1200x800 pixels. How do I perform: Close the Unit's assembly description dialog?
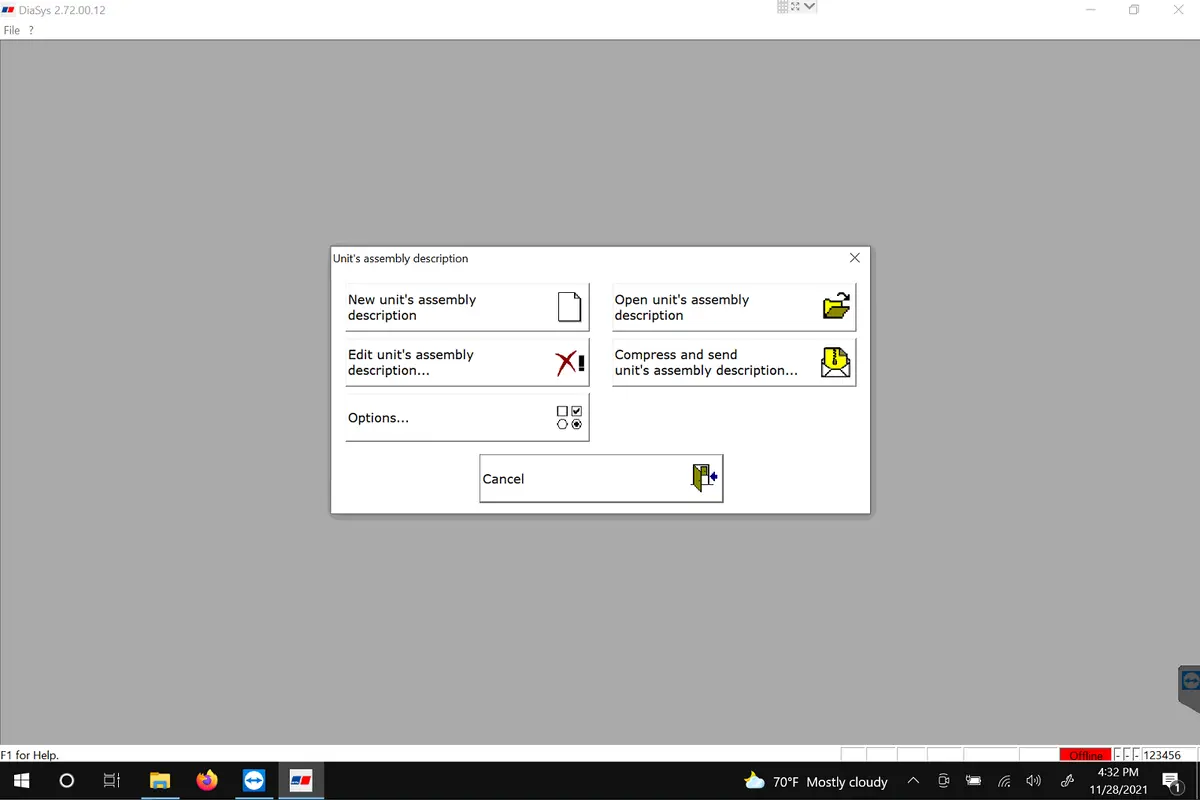(854, 258)
